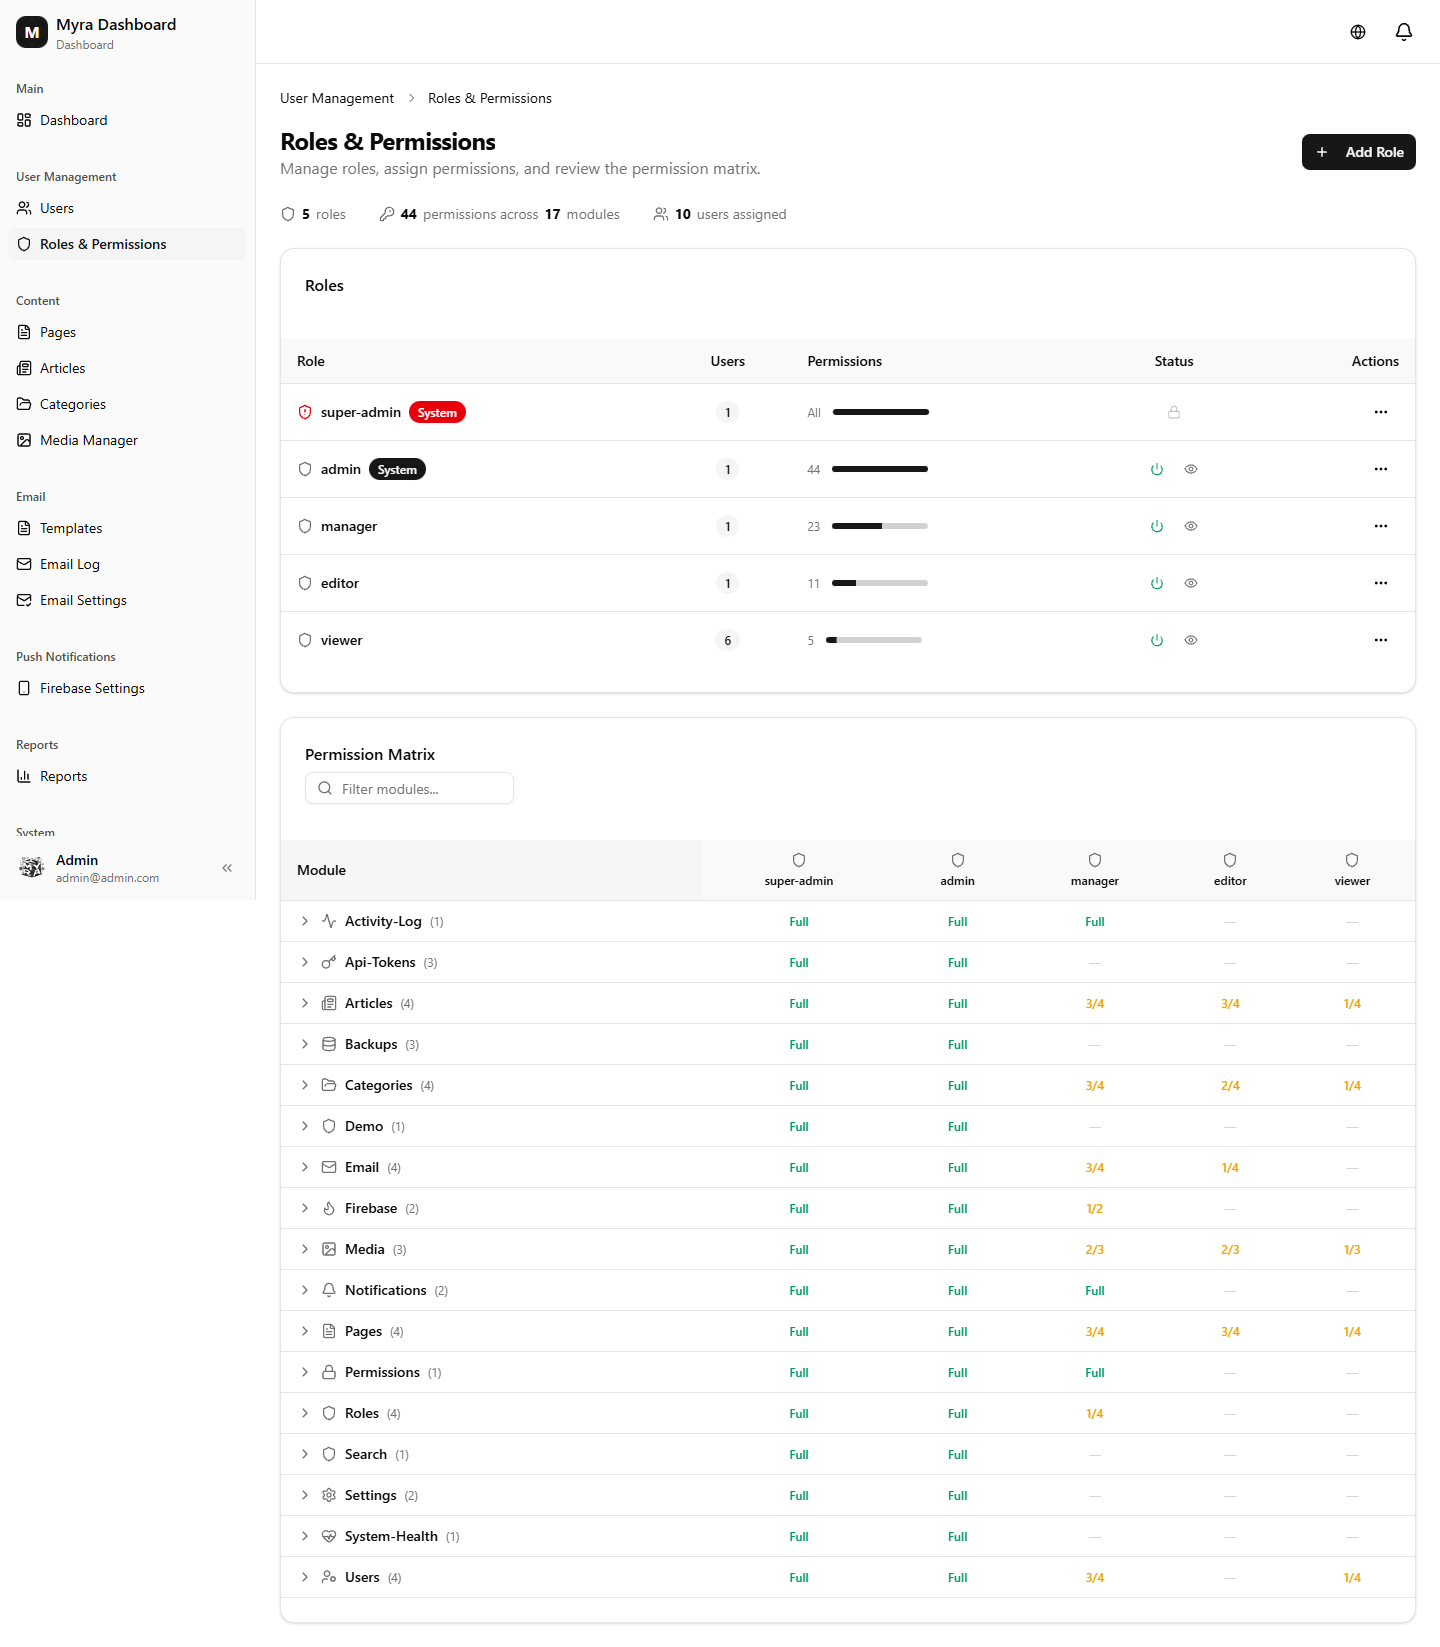The width and height of the screenshot is (1440, 1647).
Task: Expand the Firebase module row
Action: click(x=305, y=1208)
